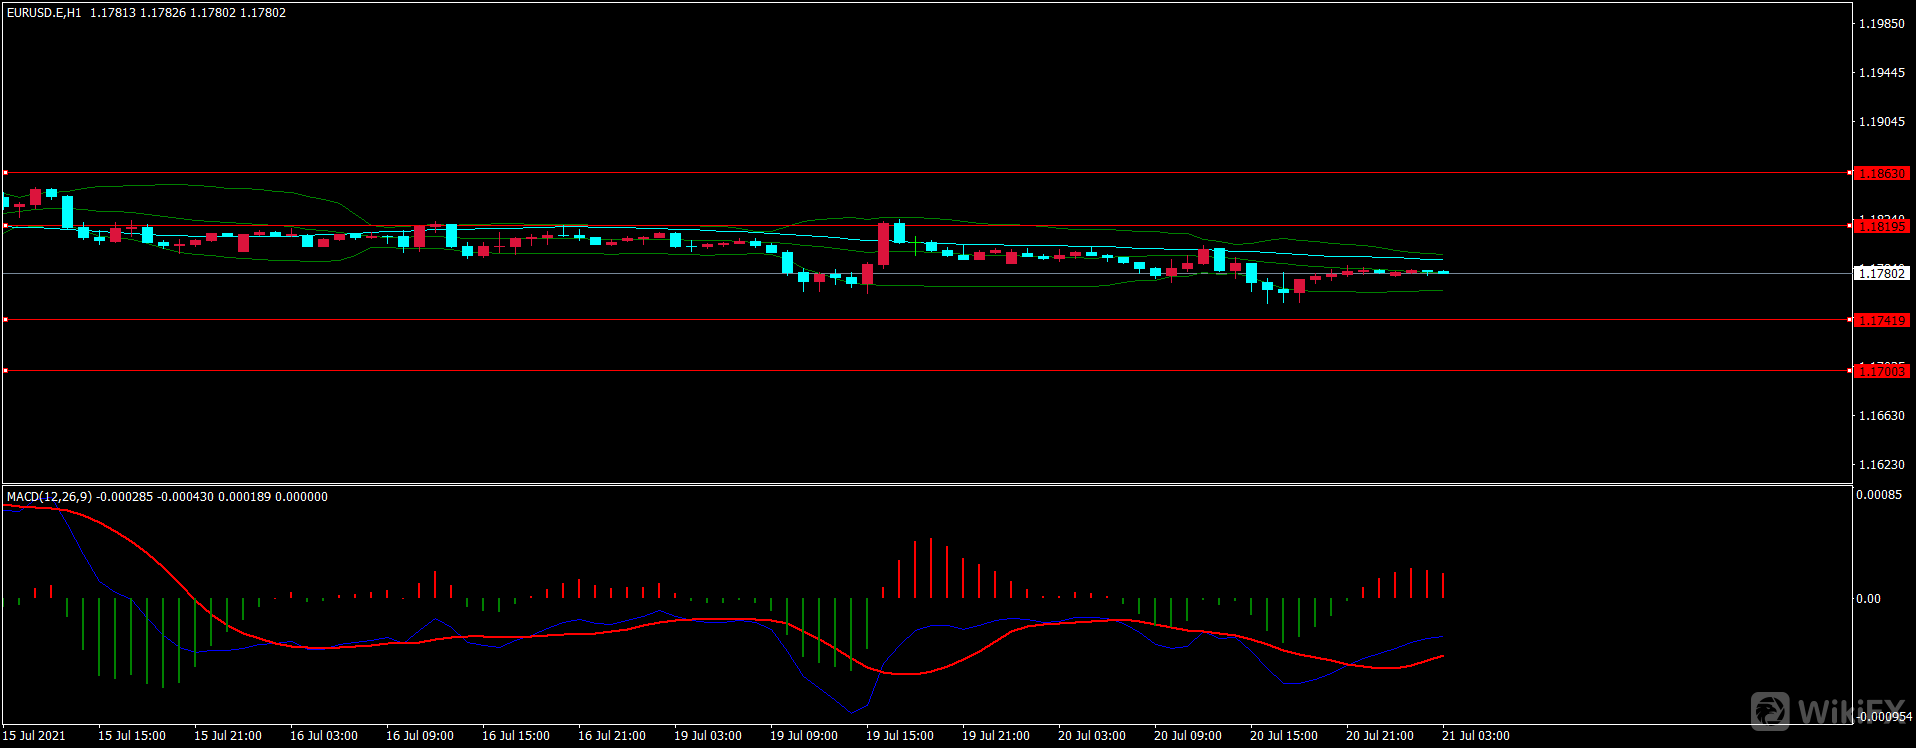Click the 20 Jul 09:00 time axis label
The height and width of the screenshot is (748, 1916).
coord(1188,736)
